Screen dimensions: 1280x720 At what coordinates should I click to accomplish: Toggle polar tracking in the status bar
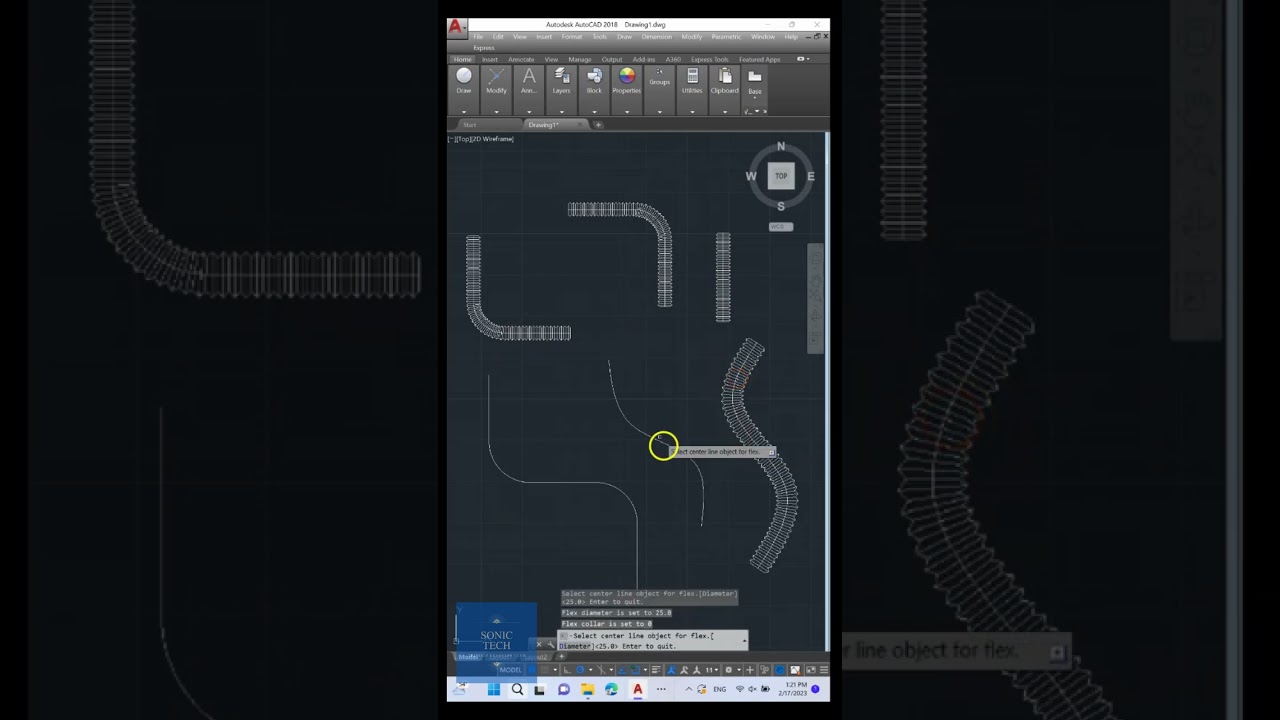click(x=581, y=670)
